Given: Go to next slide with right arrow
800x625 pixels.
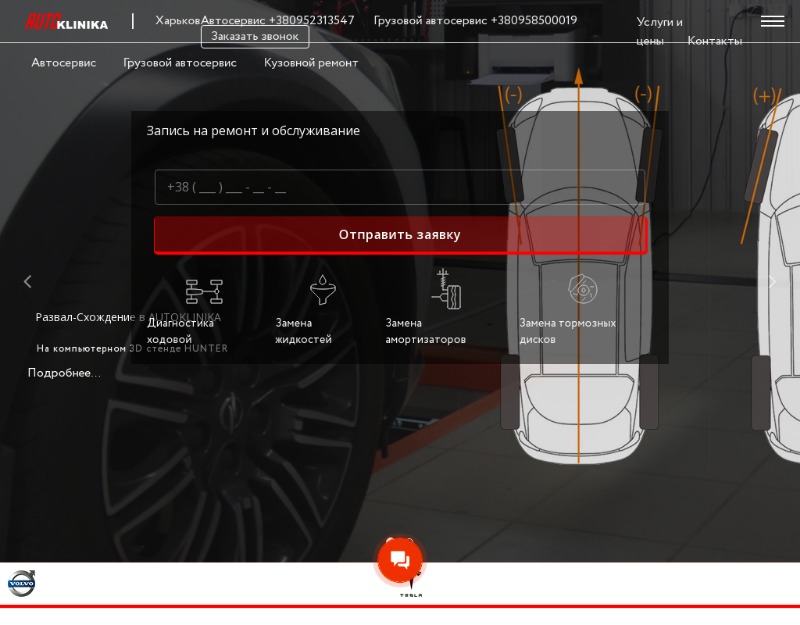Looking at the screenshot, I should point(772,282).
